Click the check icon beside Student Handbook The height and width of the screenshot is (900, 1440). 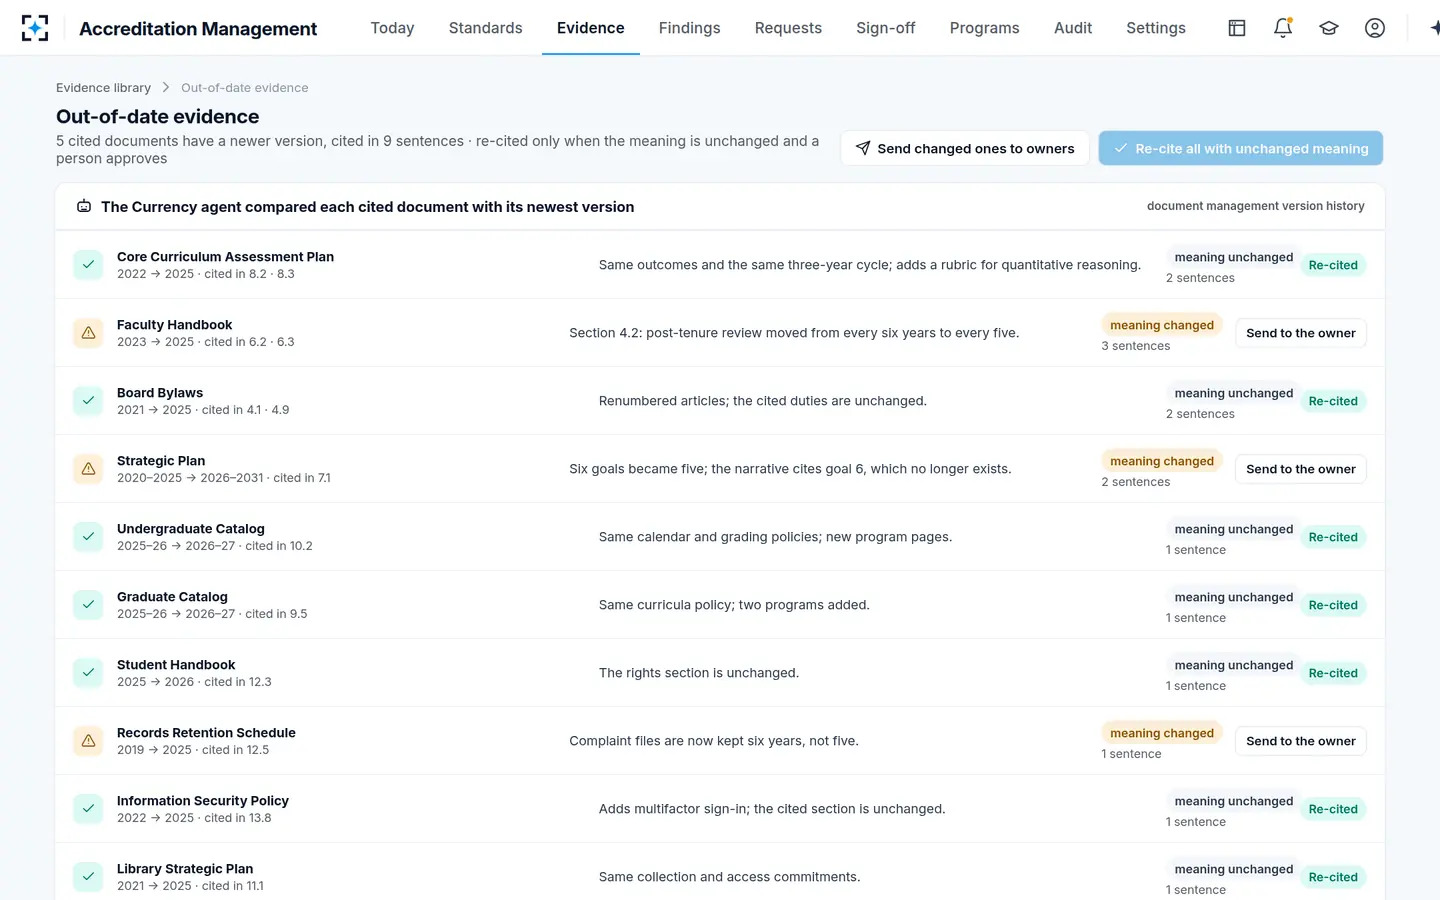coord(88,673)
